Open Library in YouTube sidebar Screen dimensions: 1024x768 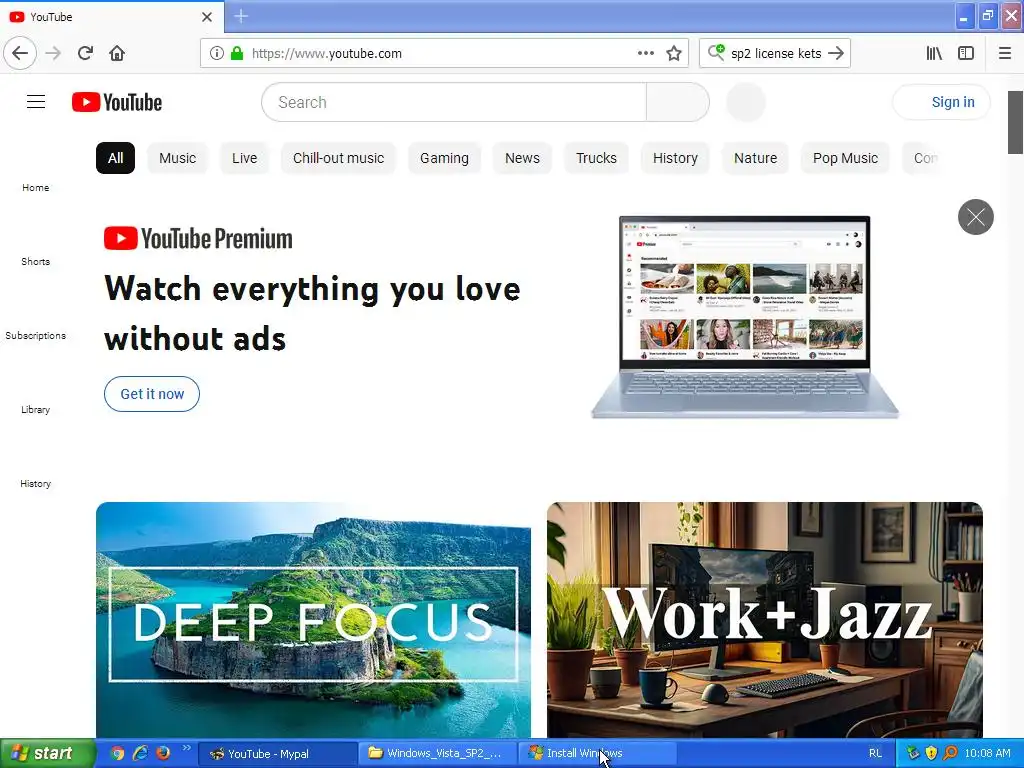pos(35,409)
